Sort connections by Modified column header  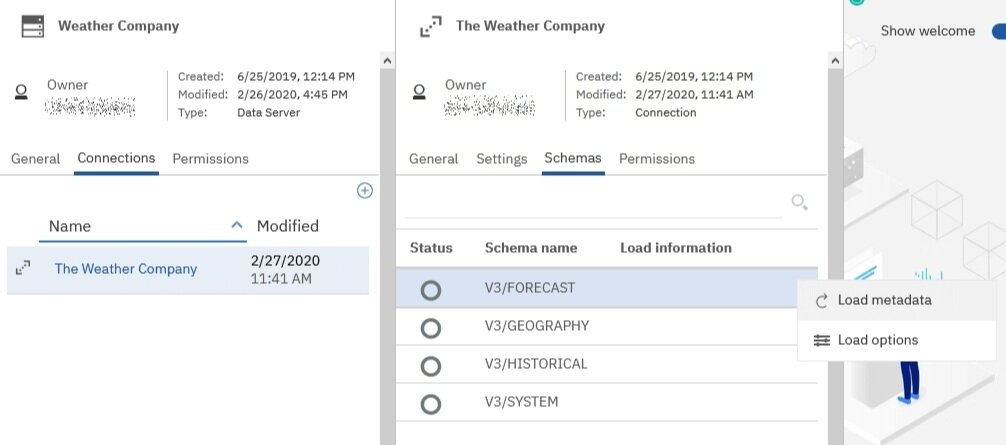(287, 226)
